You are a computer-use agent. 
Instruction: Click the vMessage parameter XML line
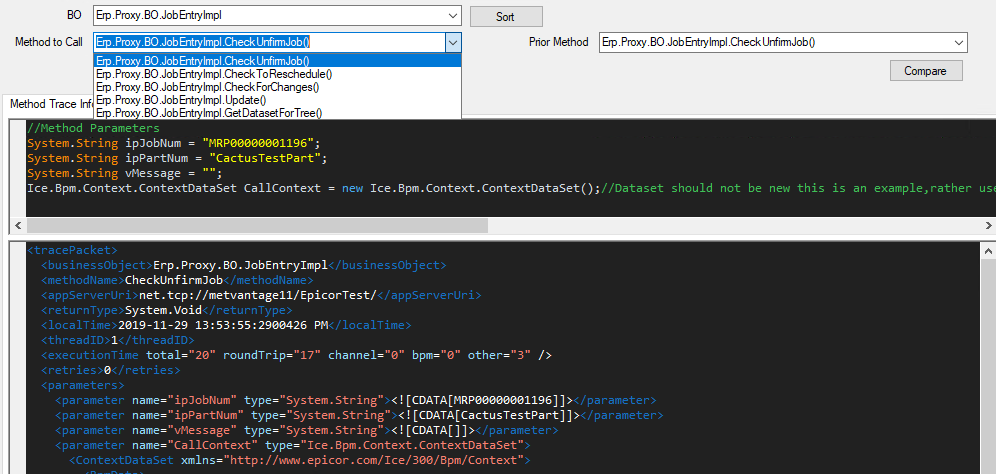coord(307,431)
